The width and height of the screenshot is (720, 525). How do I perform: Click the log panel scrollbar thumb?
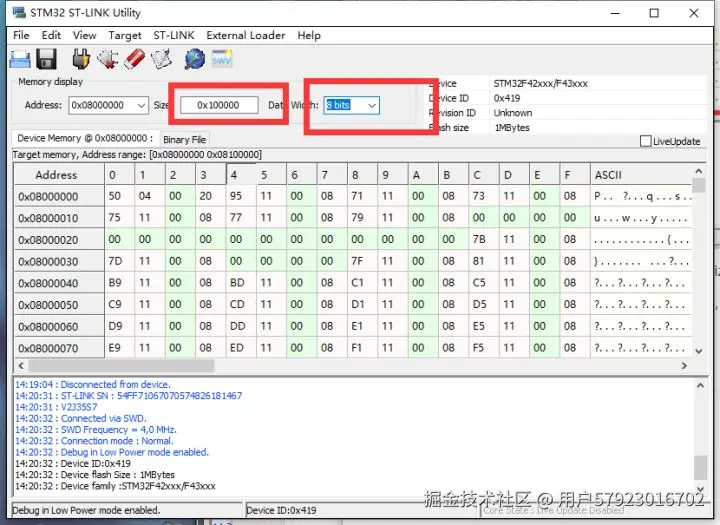click(700, 467)
